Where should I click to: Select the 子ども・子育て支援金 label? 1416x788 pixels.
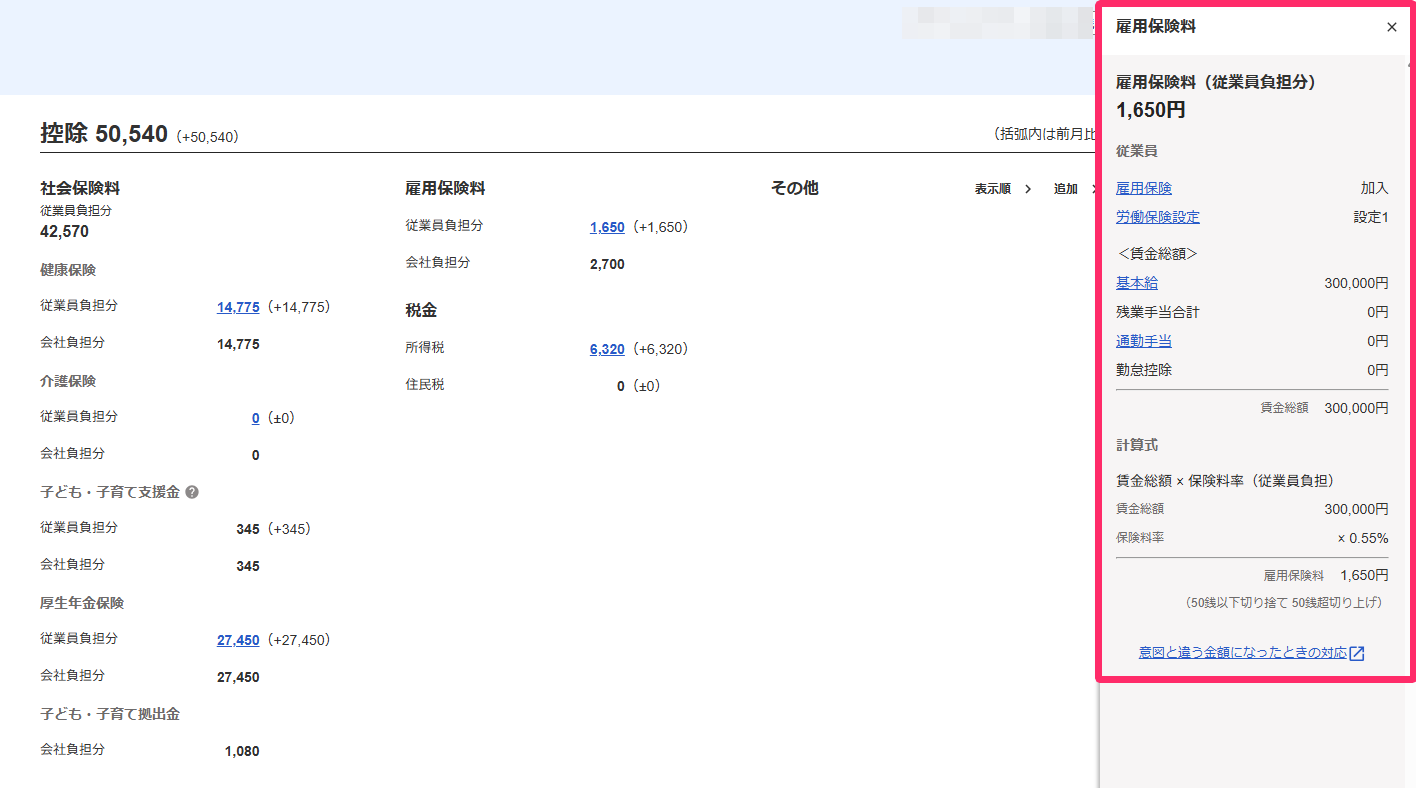tap(110, 492)
